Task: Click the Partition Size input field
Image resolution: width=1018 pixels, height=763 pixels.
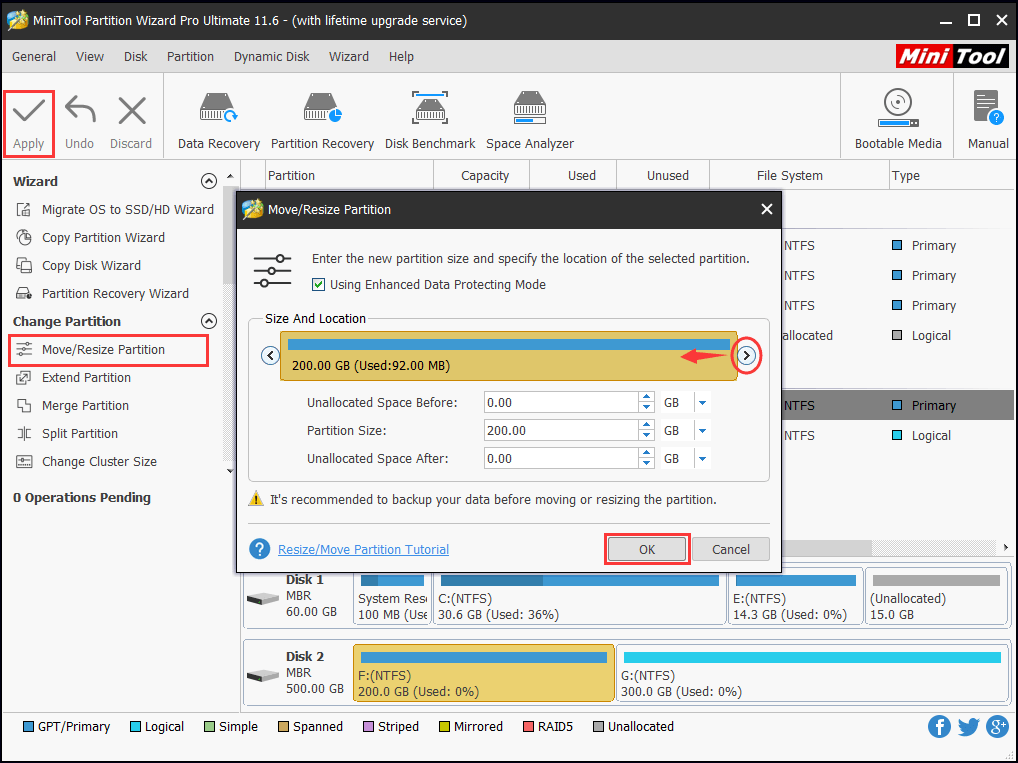Action: click(x=562, y=431)
